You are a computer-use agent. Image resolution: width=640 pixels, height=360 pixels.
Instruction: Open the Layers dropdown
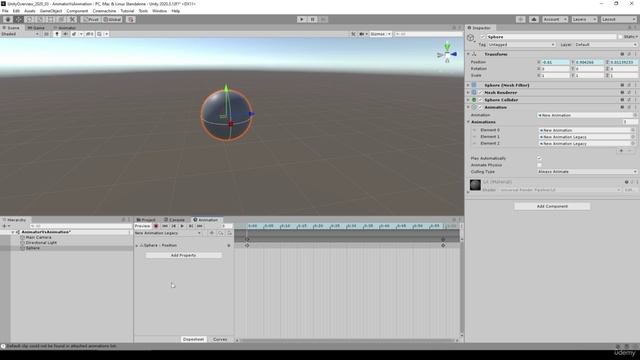[x=584, y=19]
